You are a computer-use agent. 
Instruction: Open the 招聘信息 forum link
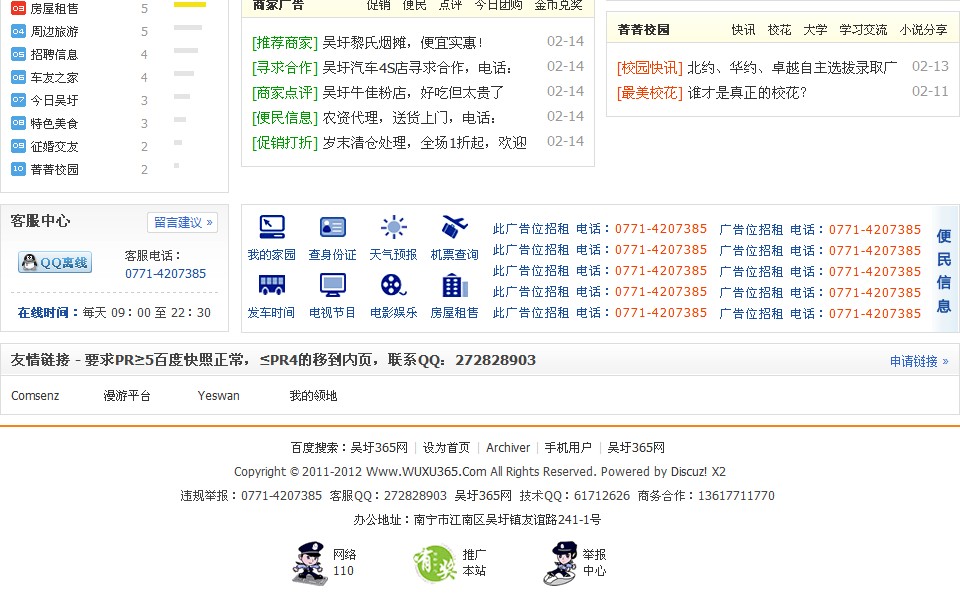pyautogui.click(x=54, y=54)
